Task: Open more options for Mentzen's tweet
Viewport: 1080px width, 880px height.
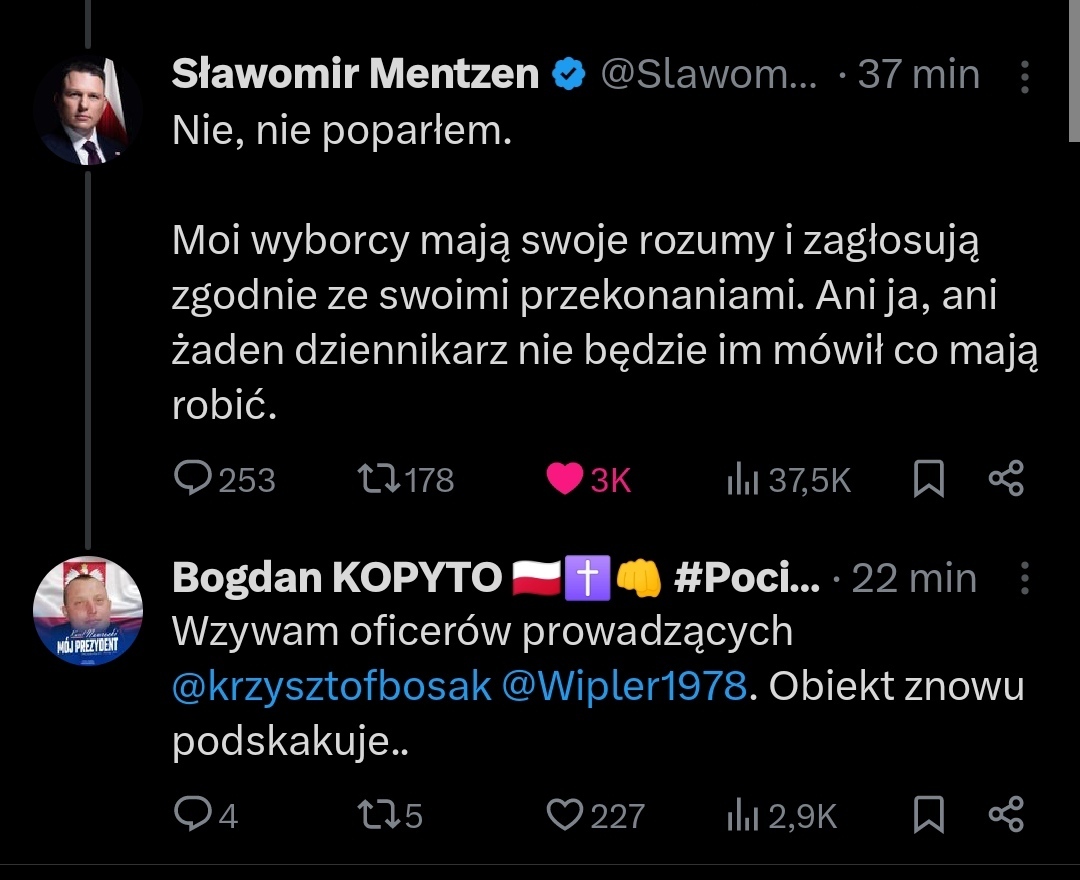Action: point(1024,76)
